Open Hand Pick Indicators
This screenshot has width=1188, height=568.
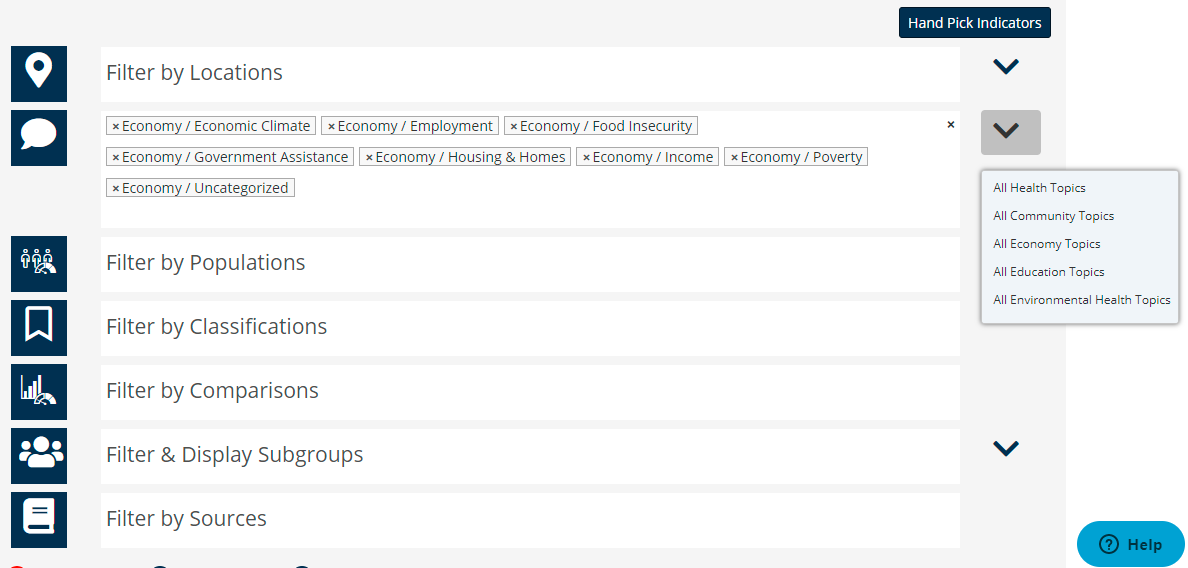pos(974,23)
